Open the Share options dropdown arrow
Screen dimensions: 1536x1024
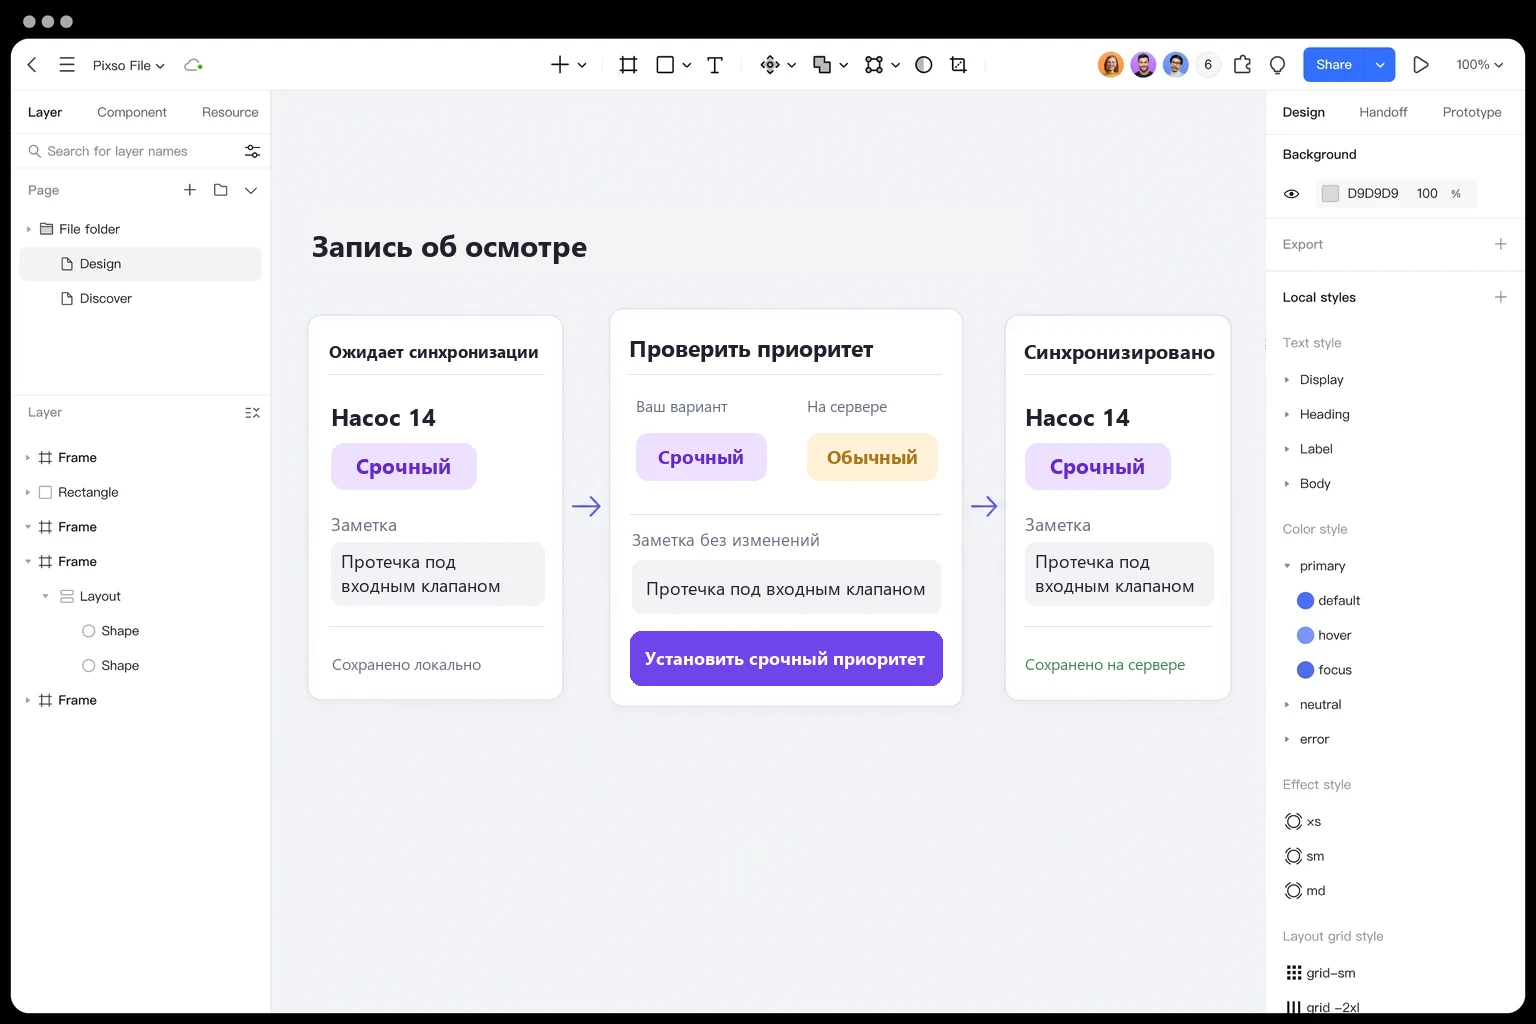1380,65
